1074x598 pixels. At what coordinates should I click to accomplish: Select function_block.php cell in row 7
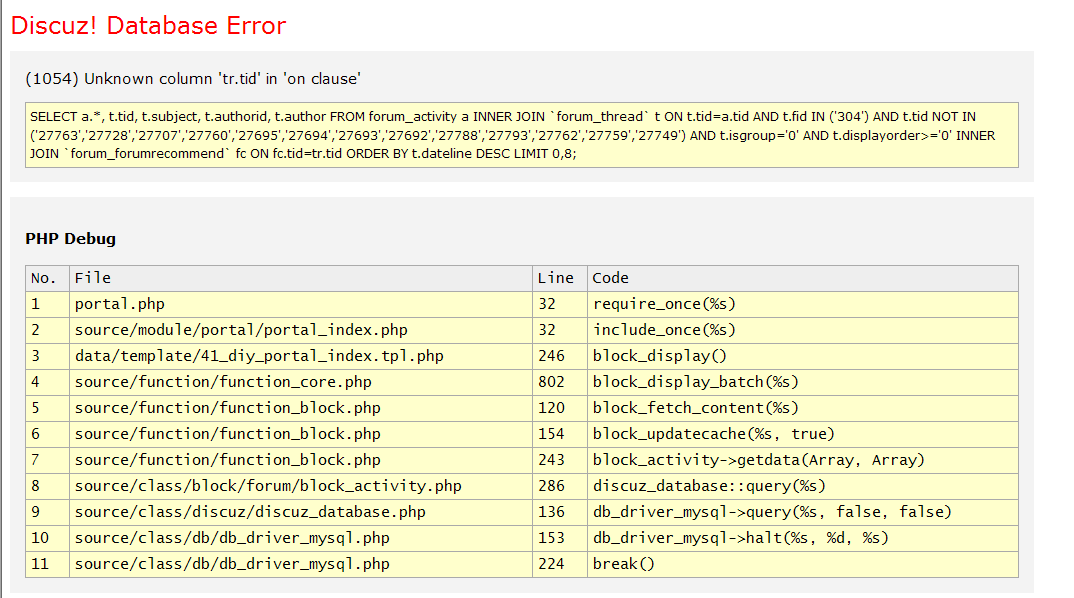(301, 460)
